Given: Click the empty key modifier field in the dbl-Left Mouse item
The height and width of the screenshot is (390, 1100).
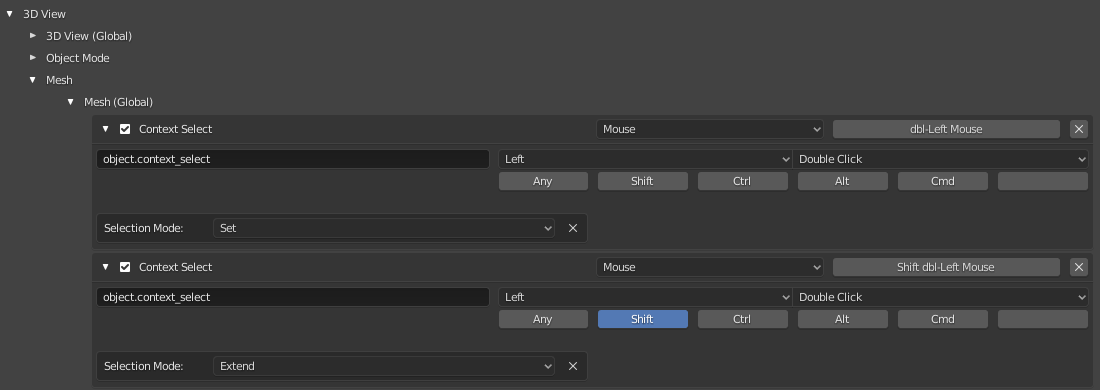Looking at the screenshot, I should tap(1042, 181).
